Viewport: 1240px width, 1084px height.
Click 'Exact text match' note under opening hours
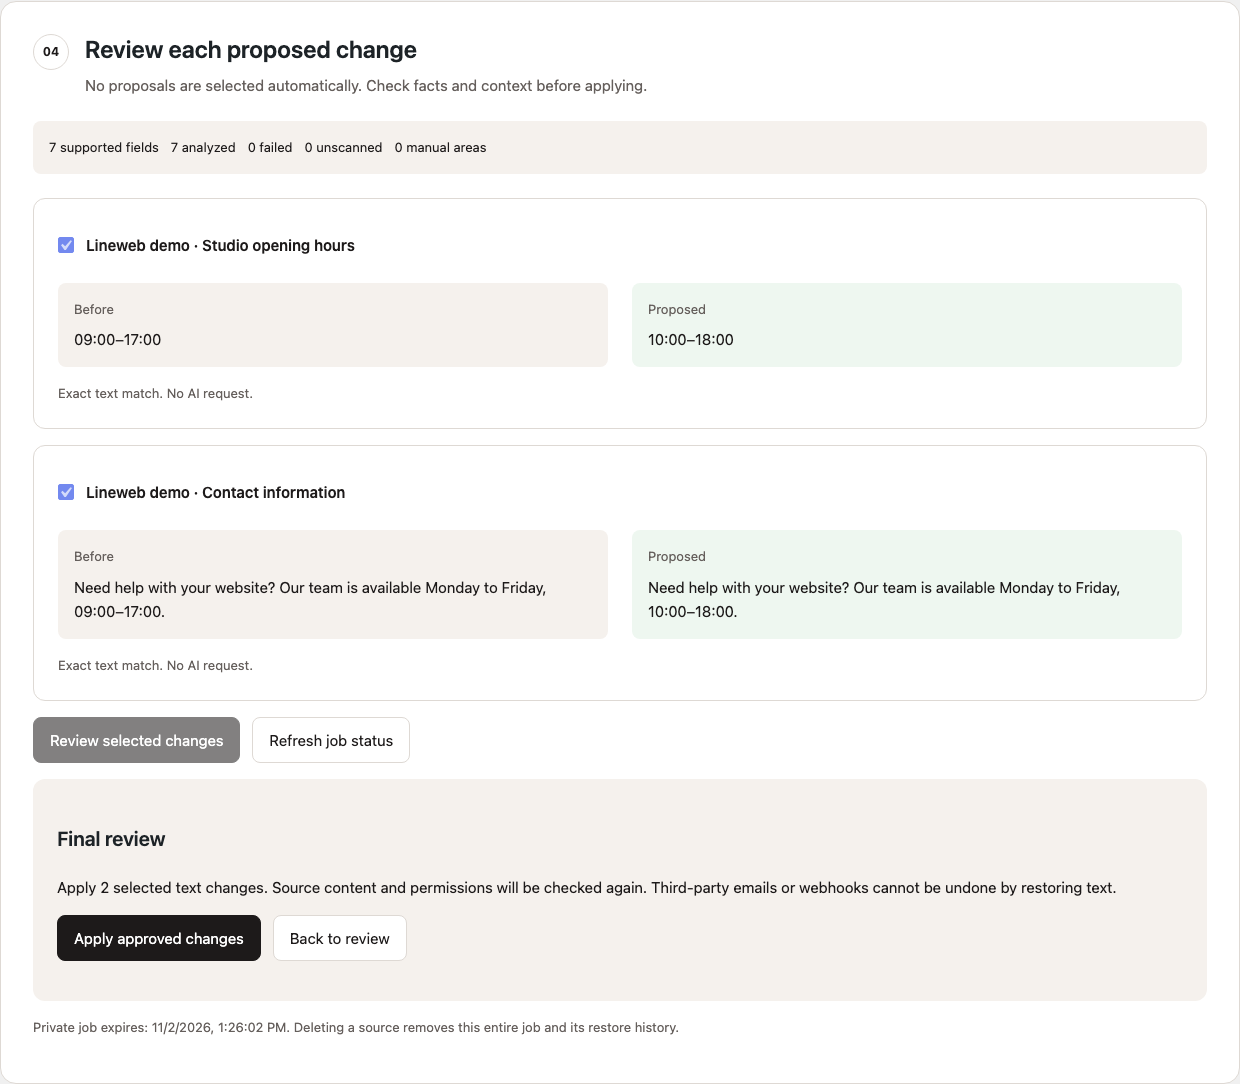(155, 393)
